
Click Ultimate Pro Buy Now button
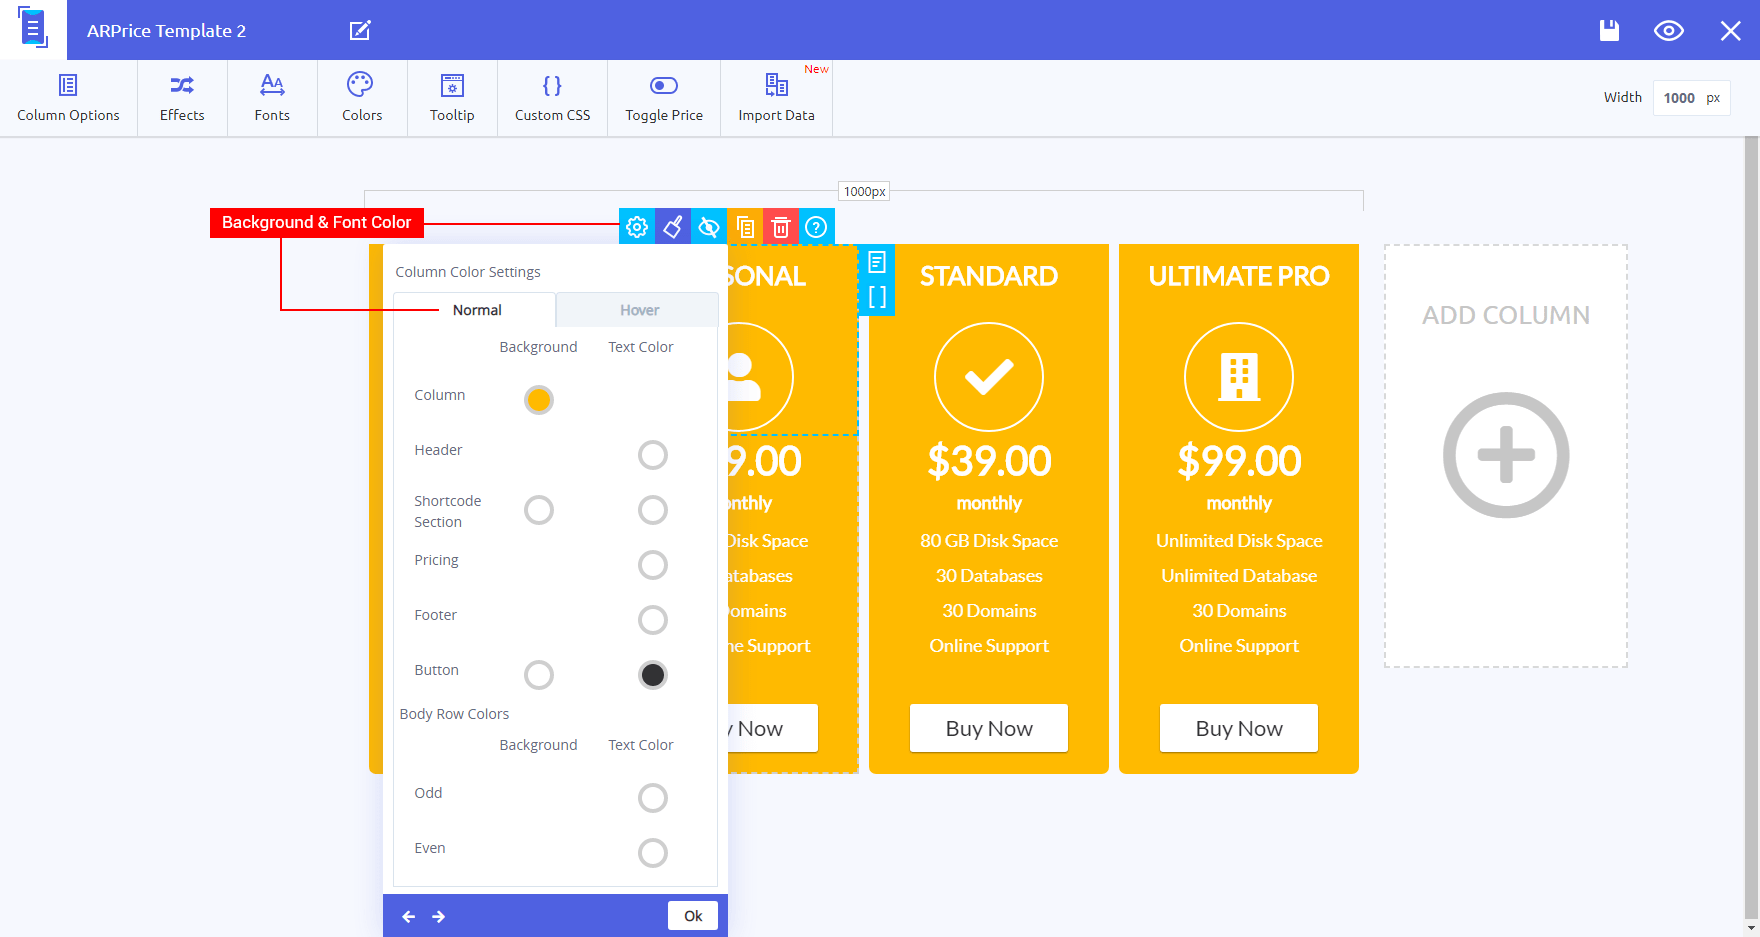(x=1239, y=728)
